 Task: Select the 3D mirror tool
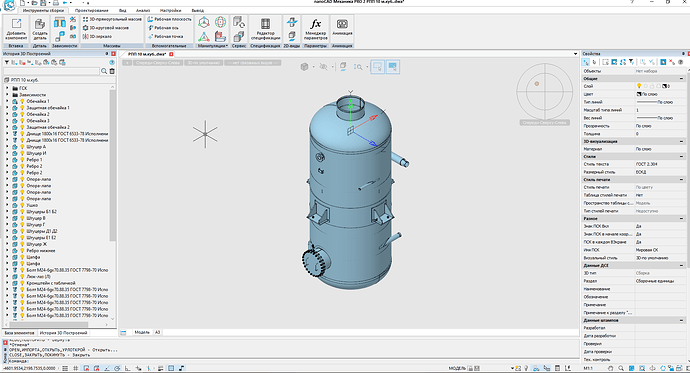(x=97, y=37)
